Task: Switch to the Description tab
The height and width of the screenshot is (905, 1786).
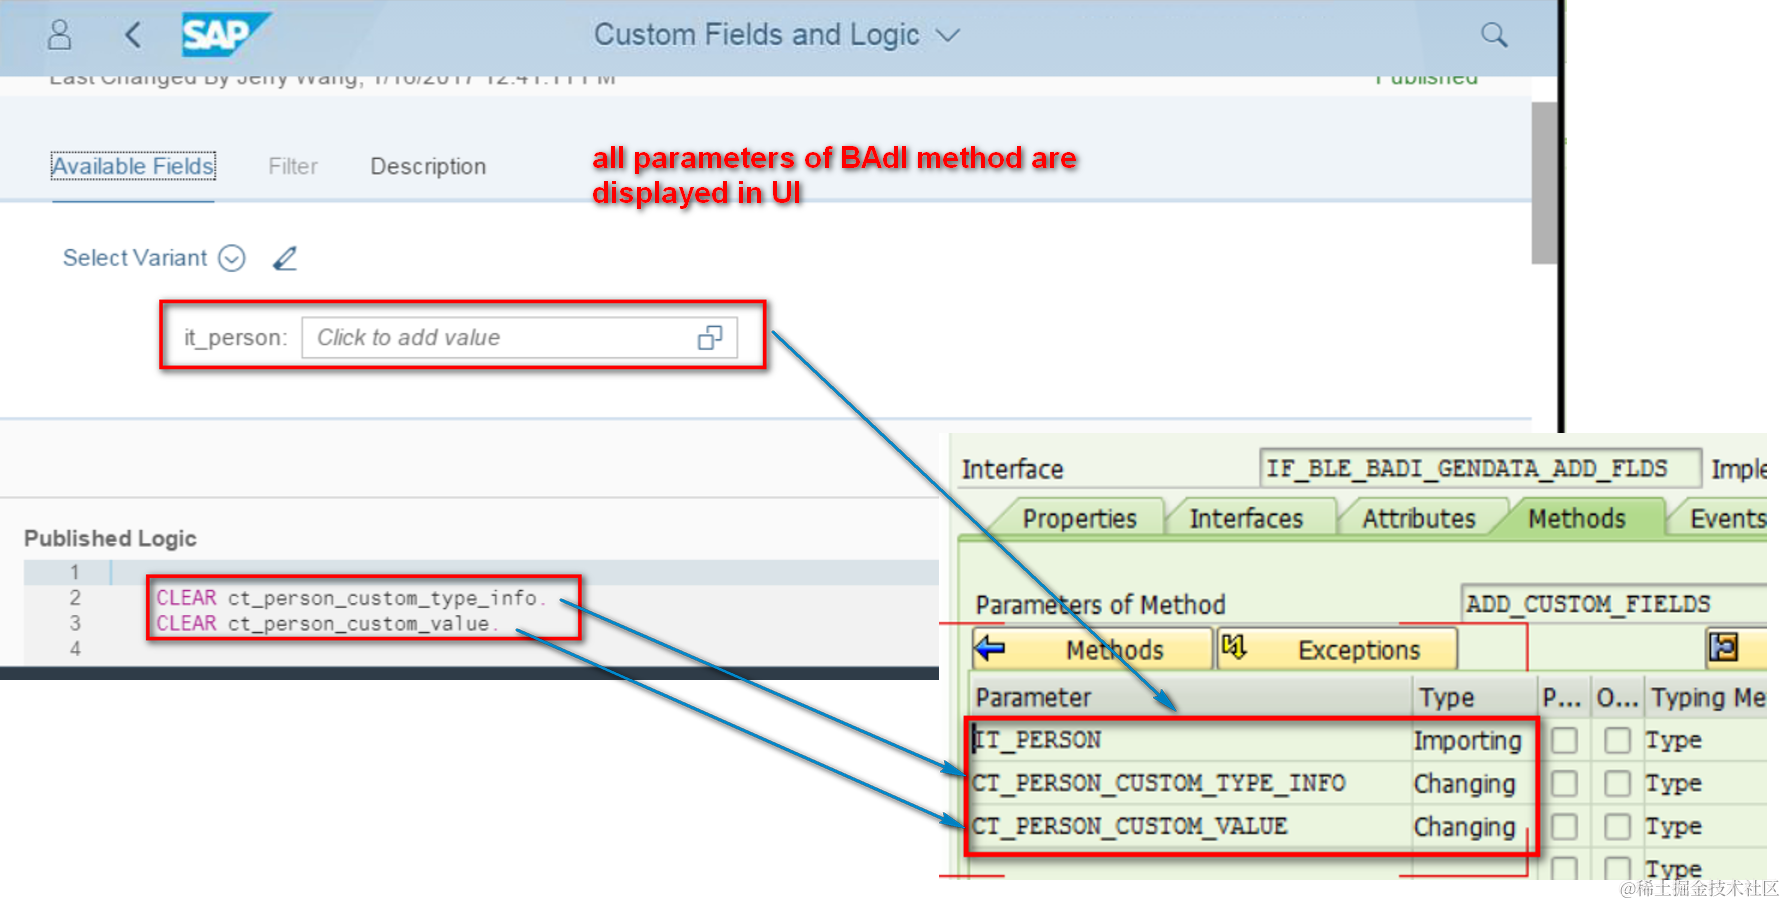Action: [x=428, y=166]
